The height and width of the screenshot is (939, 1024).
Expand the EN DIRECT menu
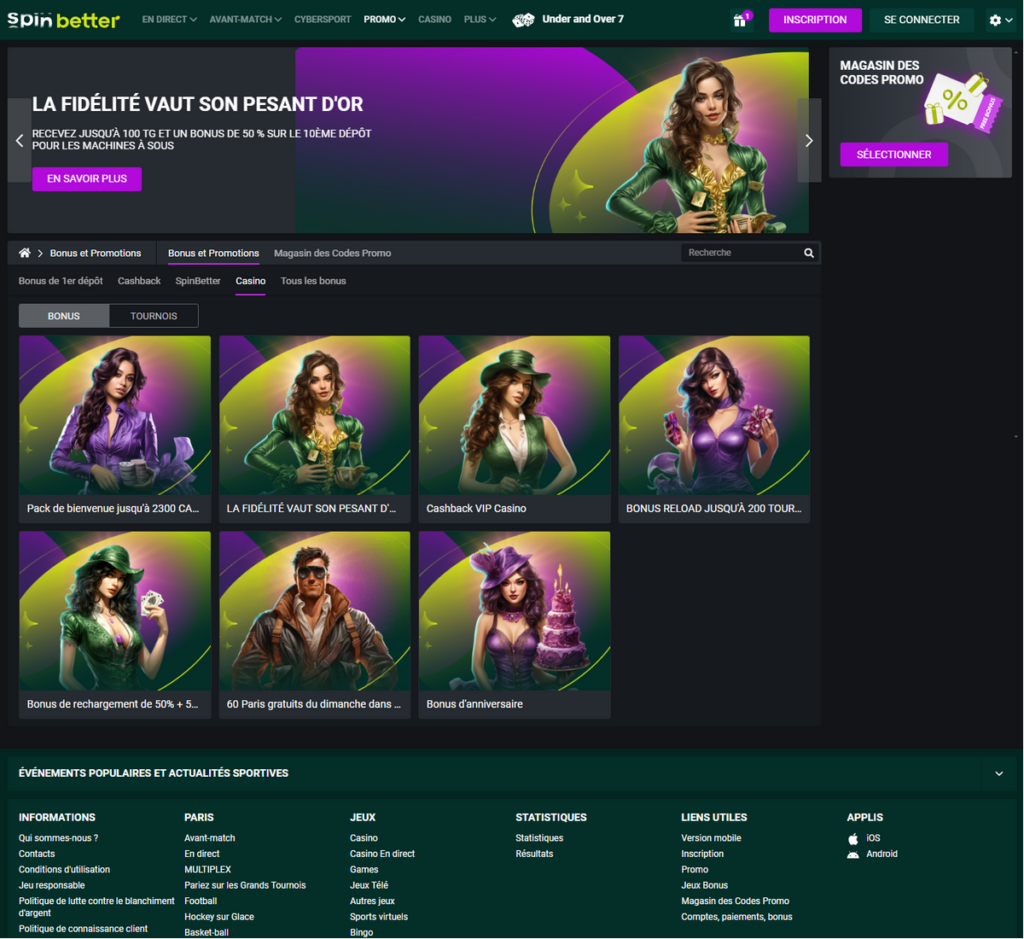click(x=169, y=20)
